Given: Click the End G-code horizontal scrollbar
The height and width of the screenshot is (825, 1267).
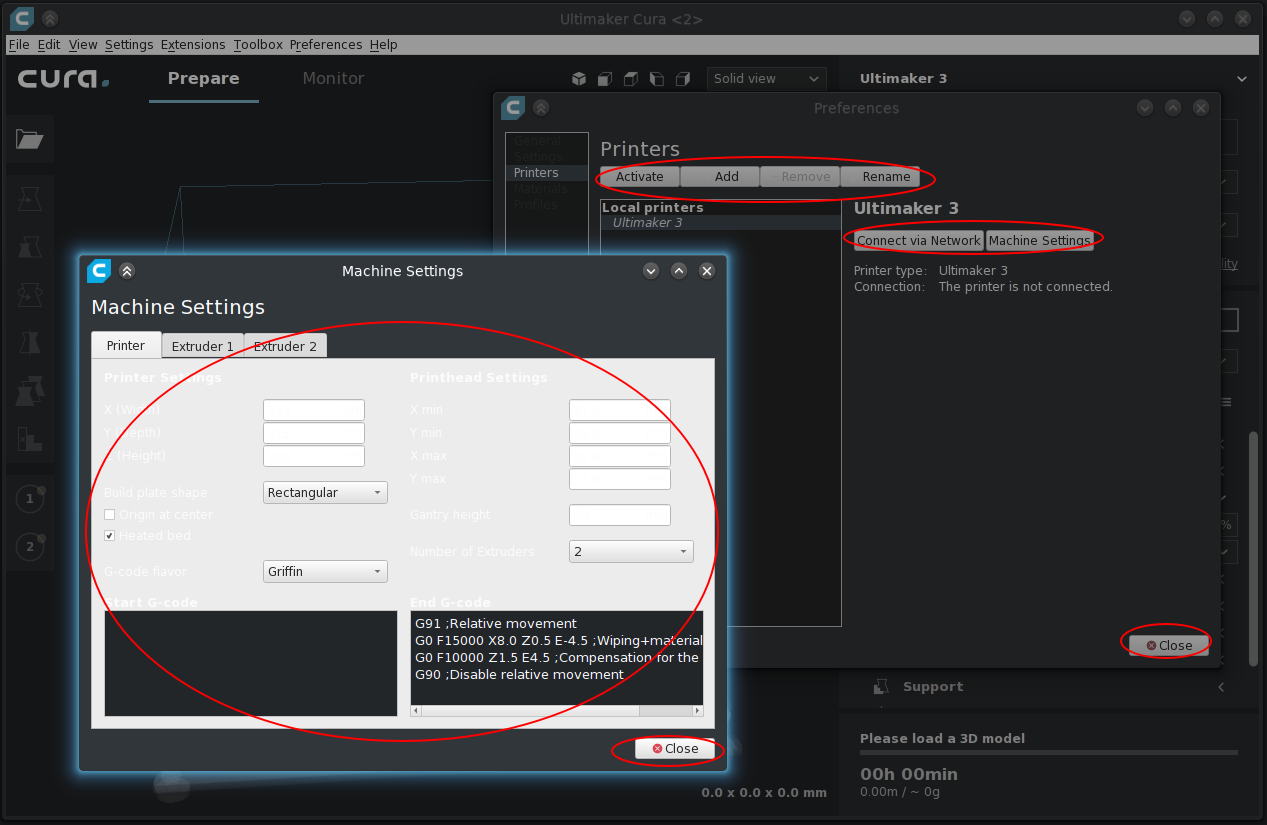Looking at the screenshot, I should coord(557,711).
